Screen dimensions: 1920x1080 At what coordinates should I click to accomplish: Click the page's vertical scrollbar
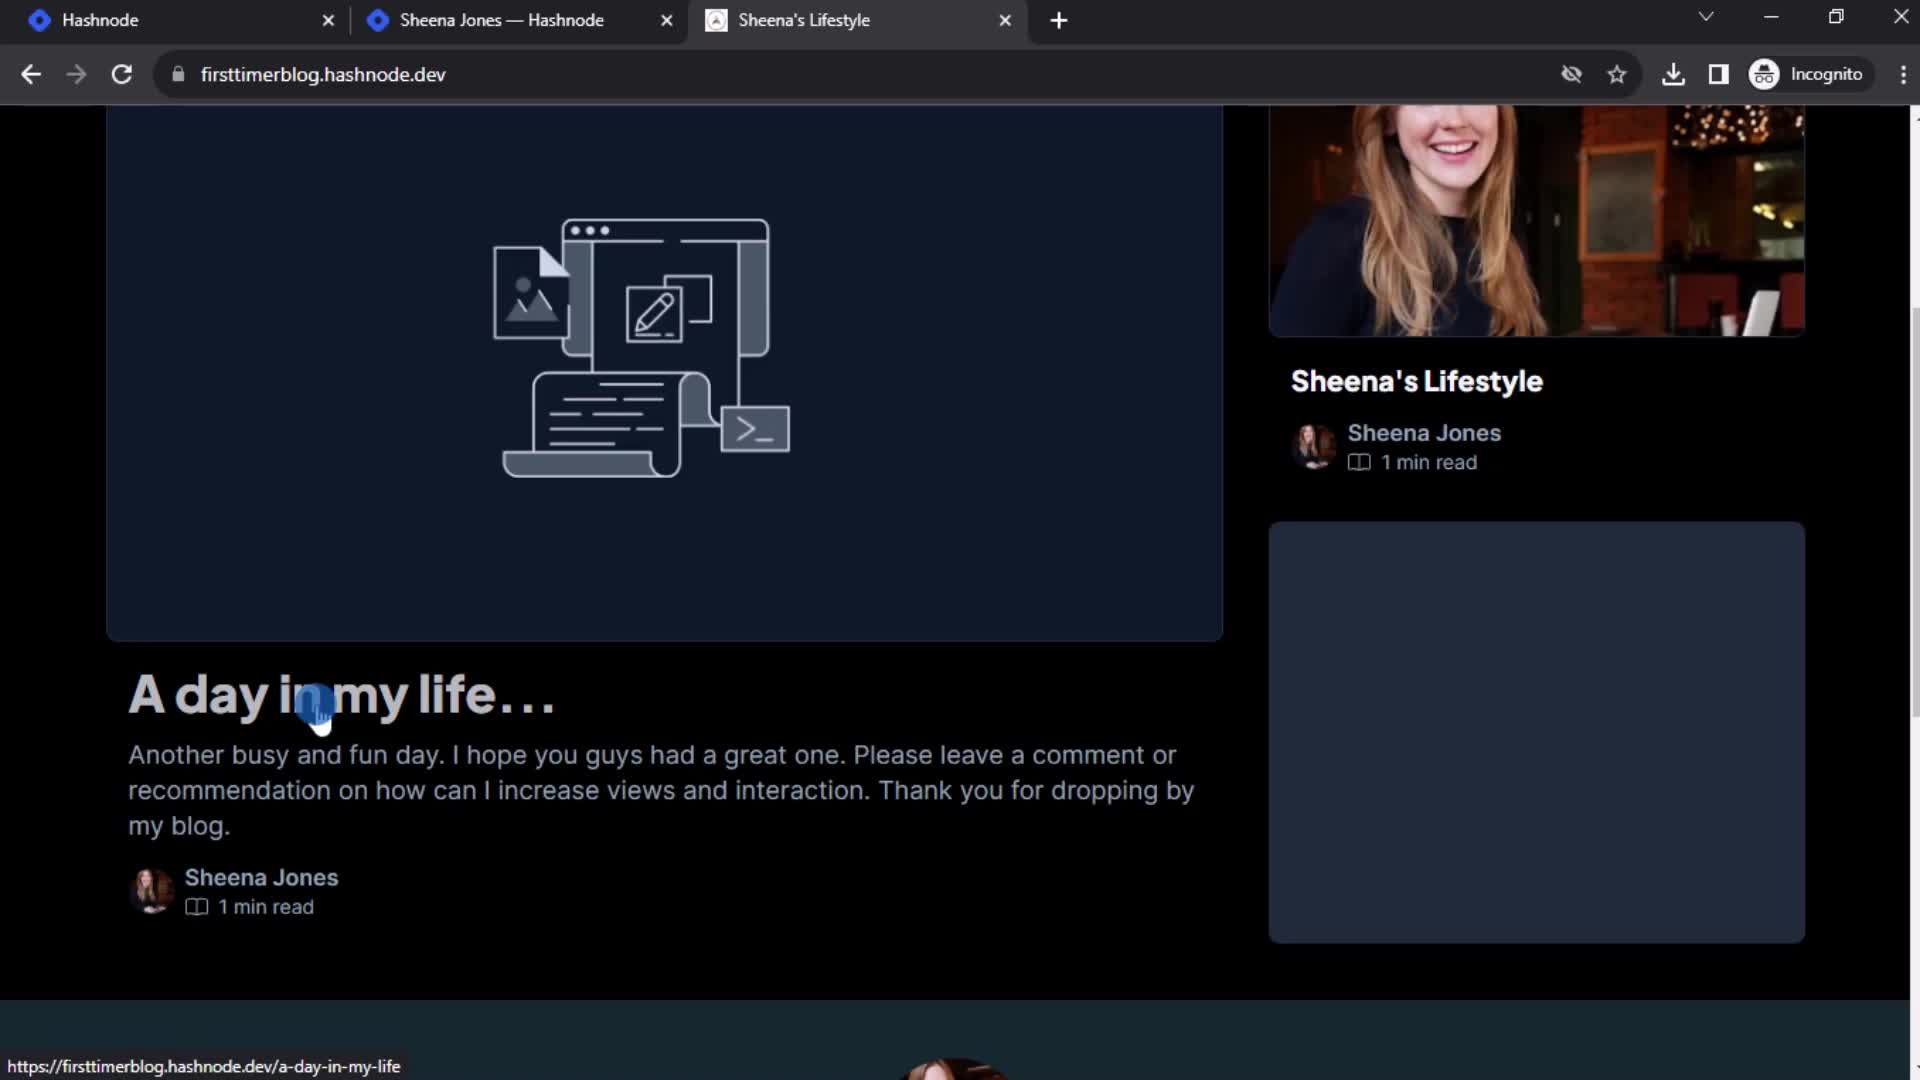pyautogui.click(x=1914, y=510)
